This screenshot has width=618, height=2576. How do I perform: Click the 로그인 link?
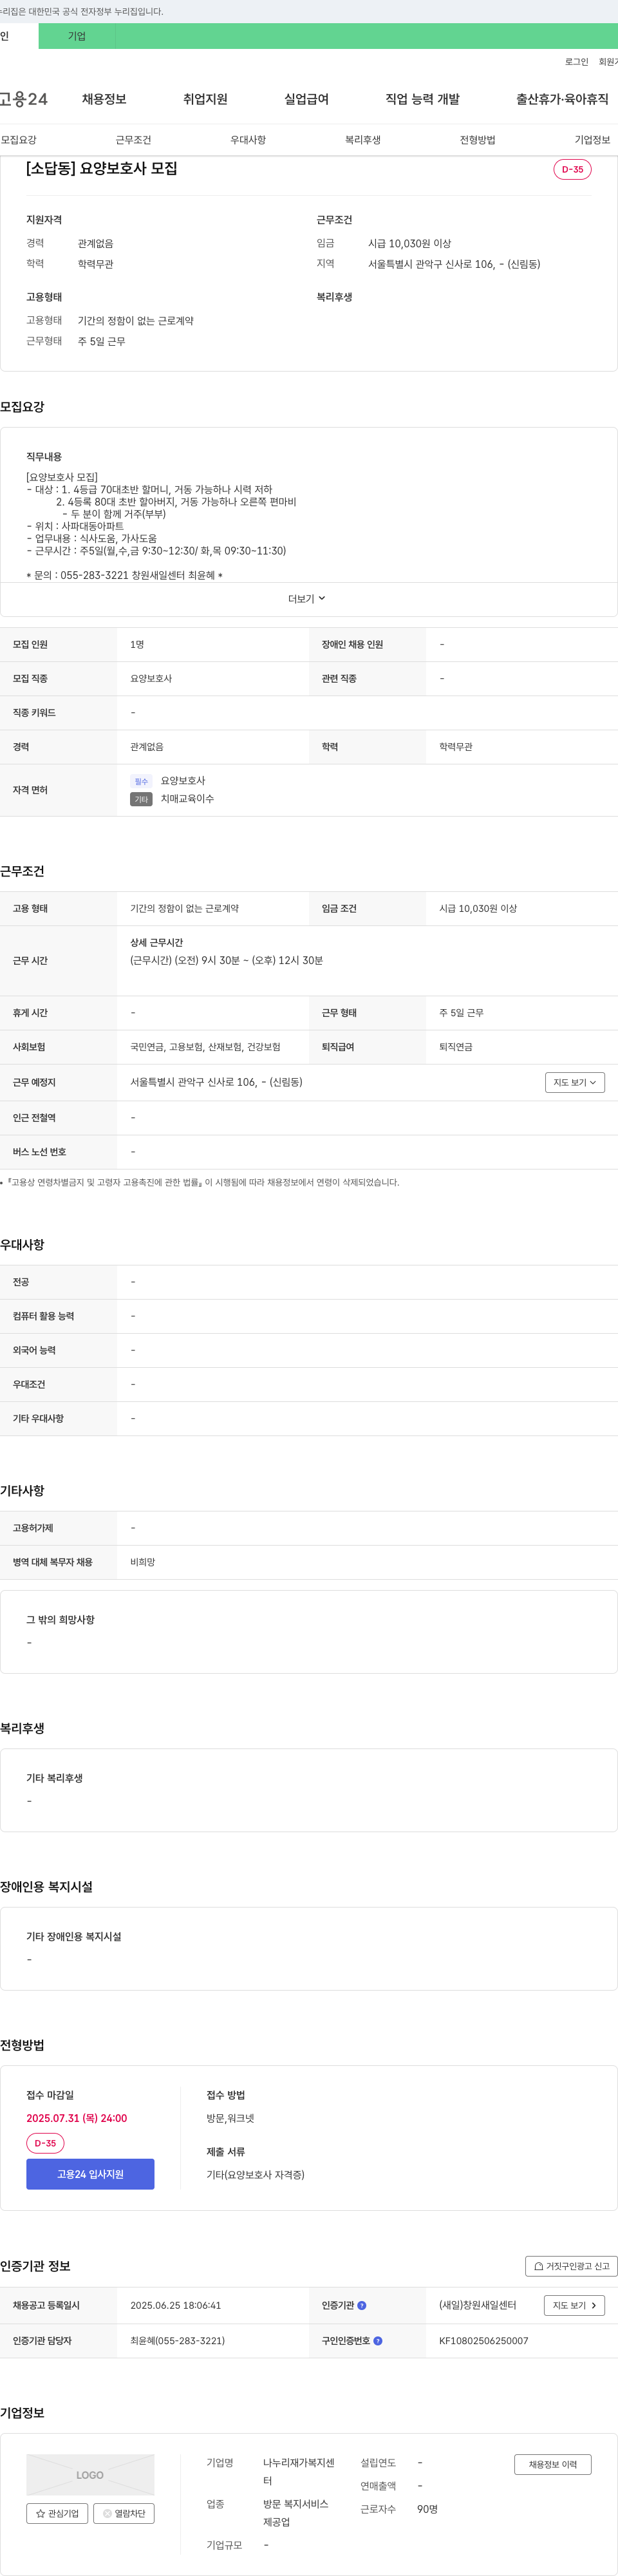577,62
